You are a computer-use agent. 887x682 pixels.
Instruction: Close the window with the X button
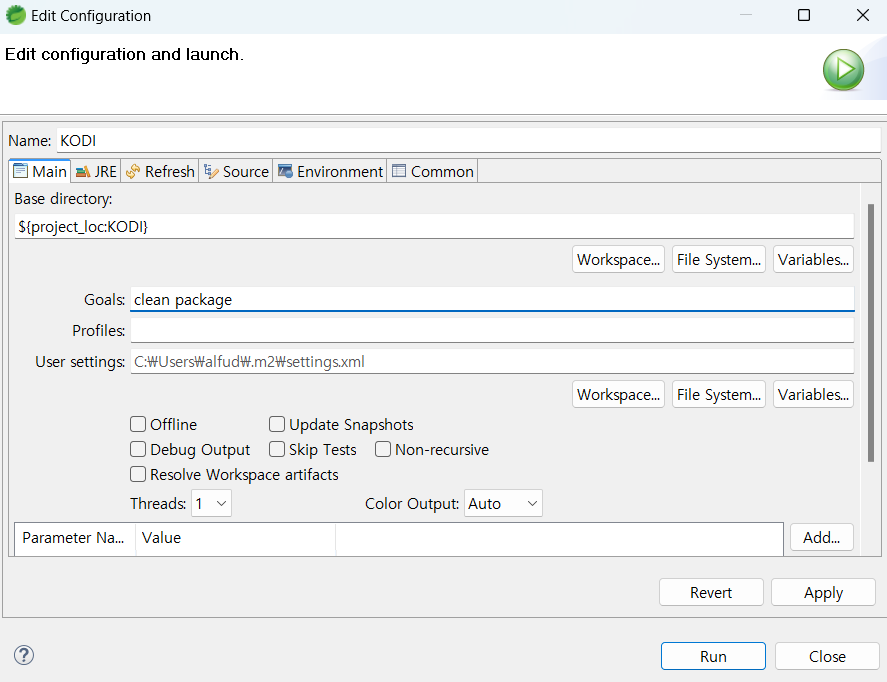[863, 15]
